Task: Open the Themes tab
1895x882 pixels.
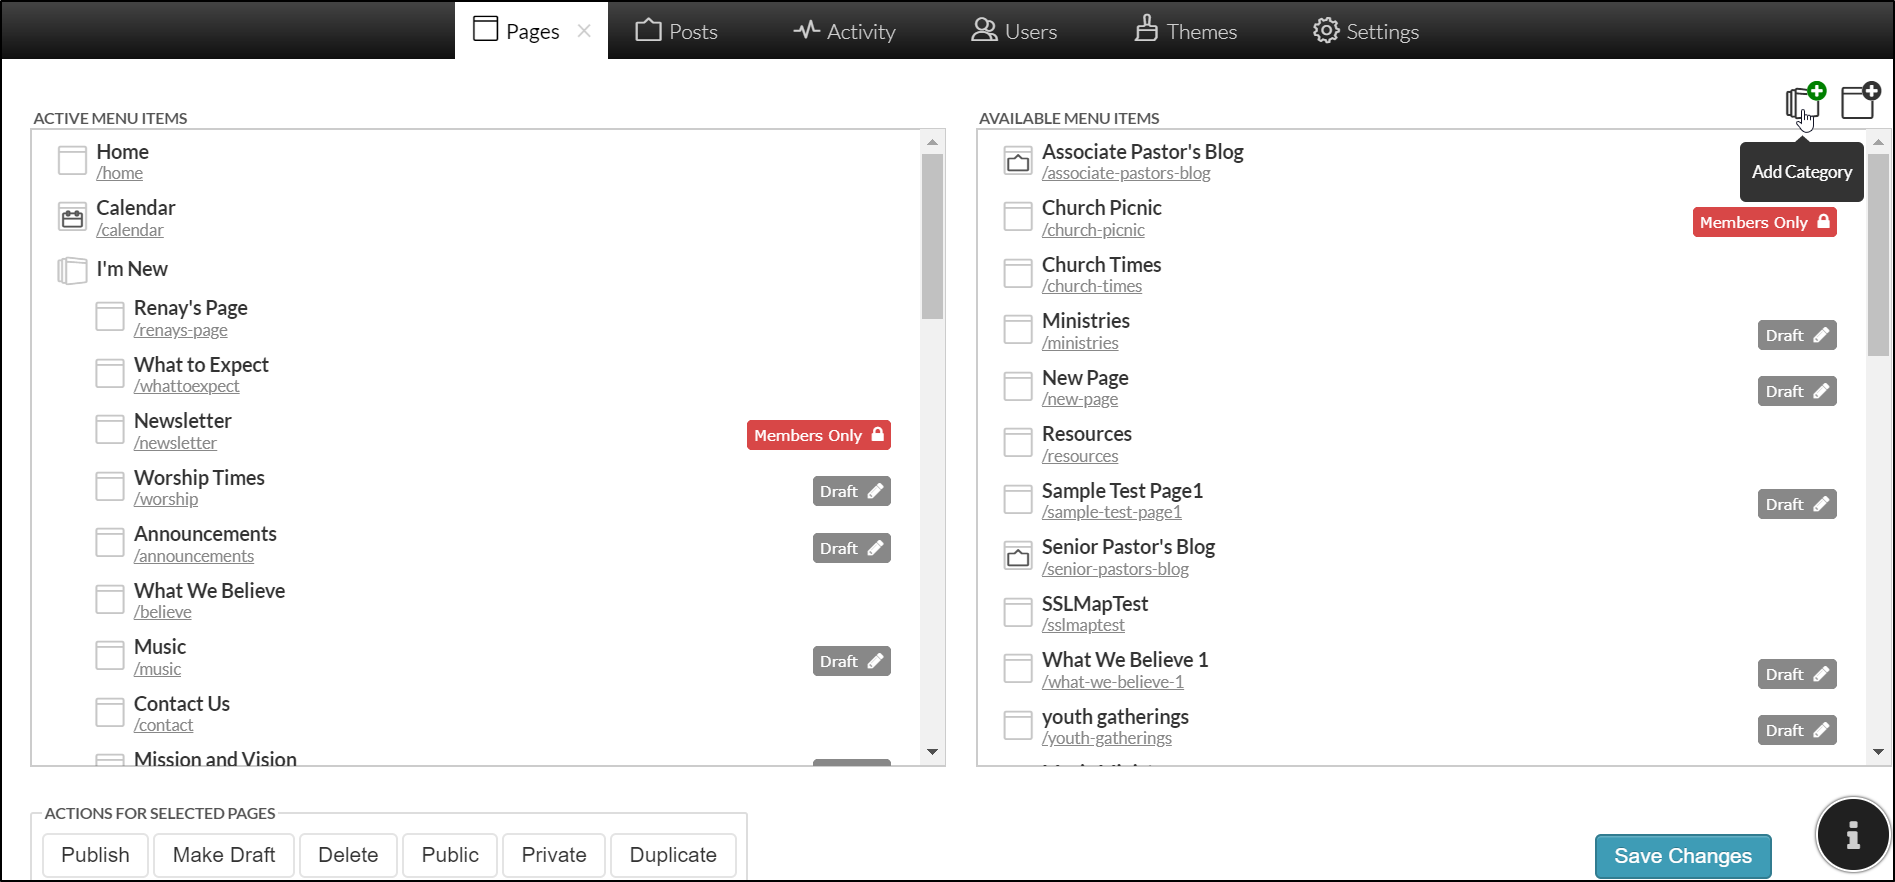Action: [x=1186, y=31]
